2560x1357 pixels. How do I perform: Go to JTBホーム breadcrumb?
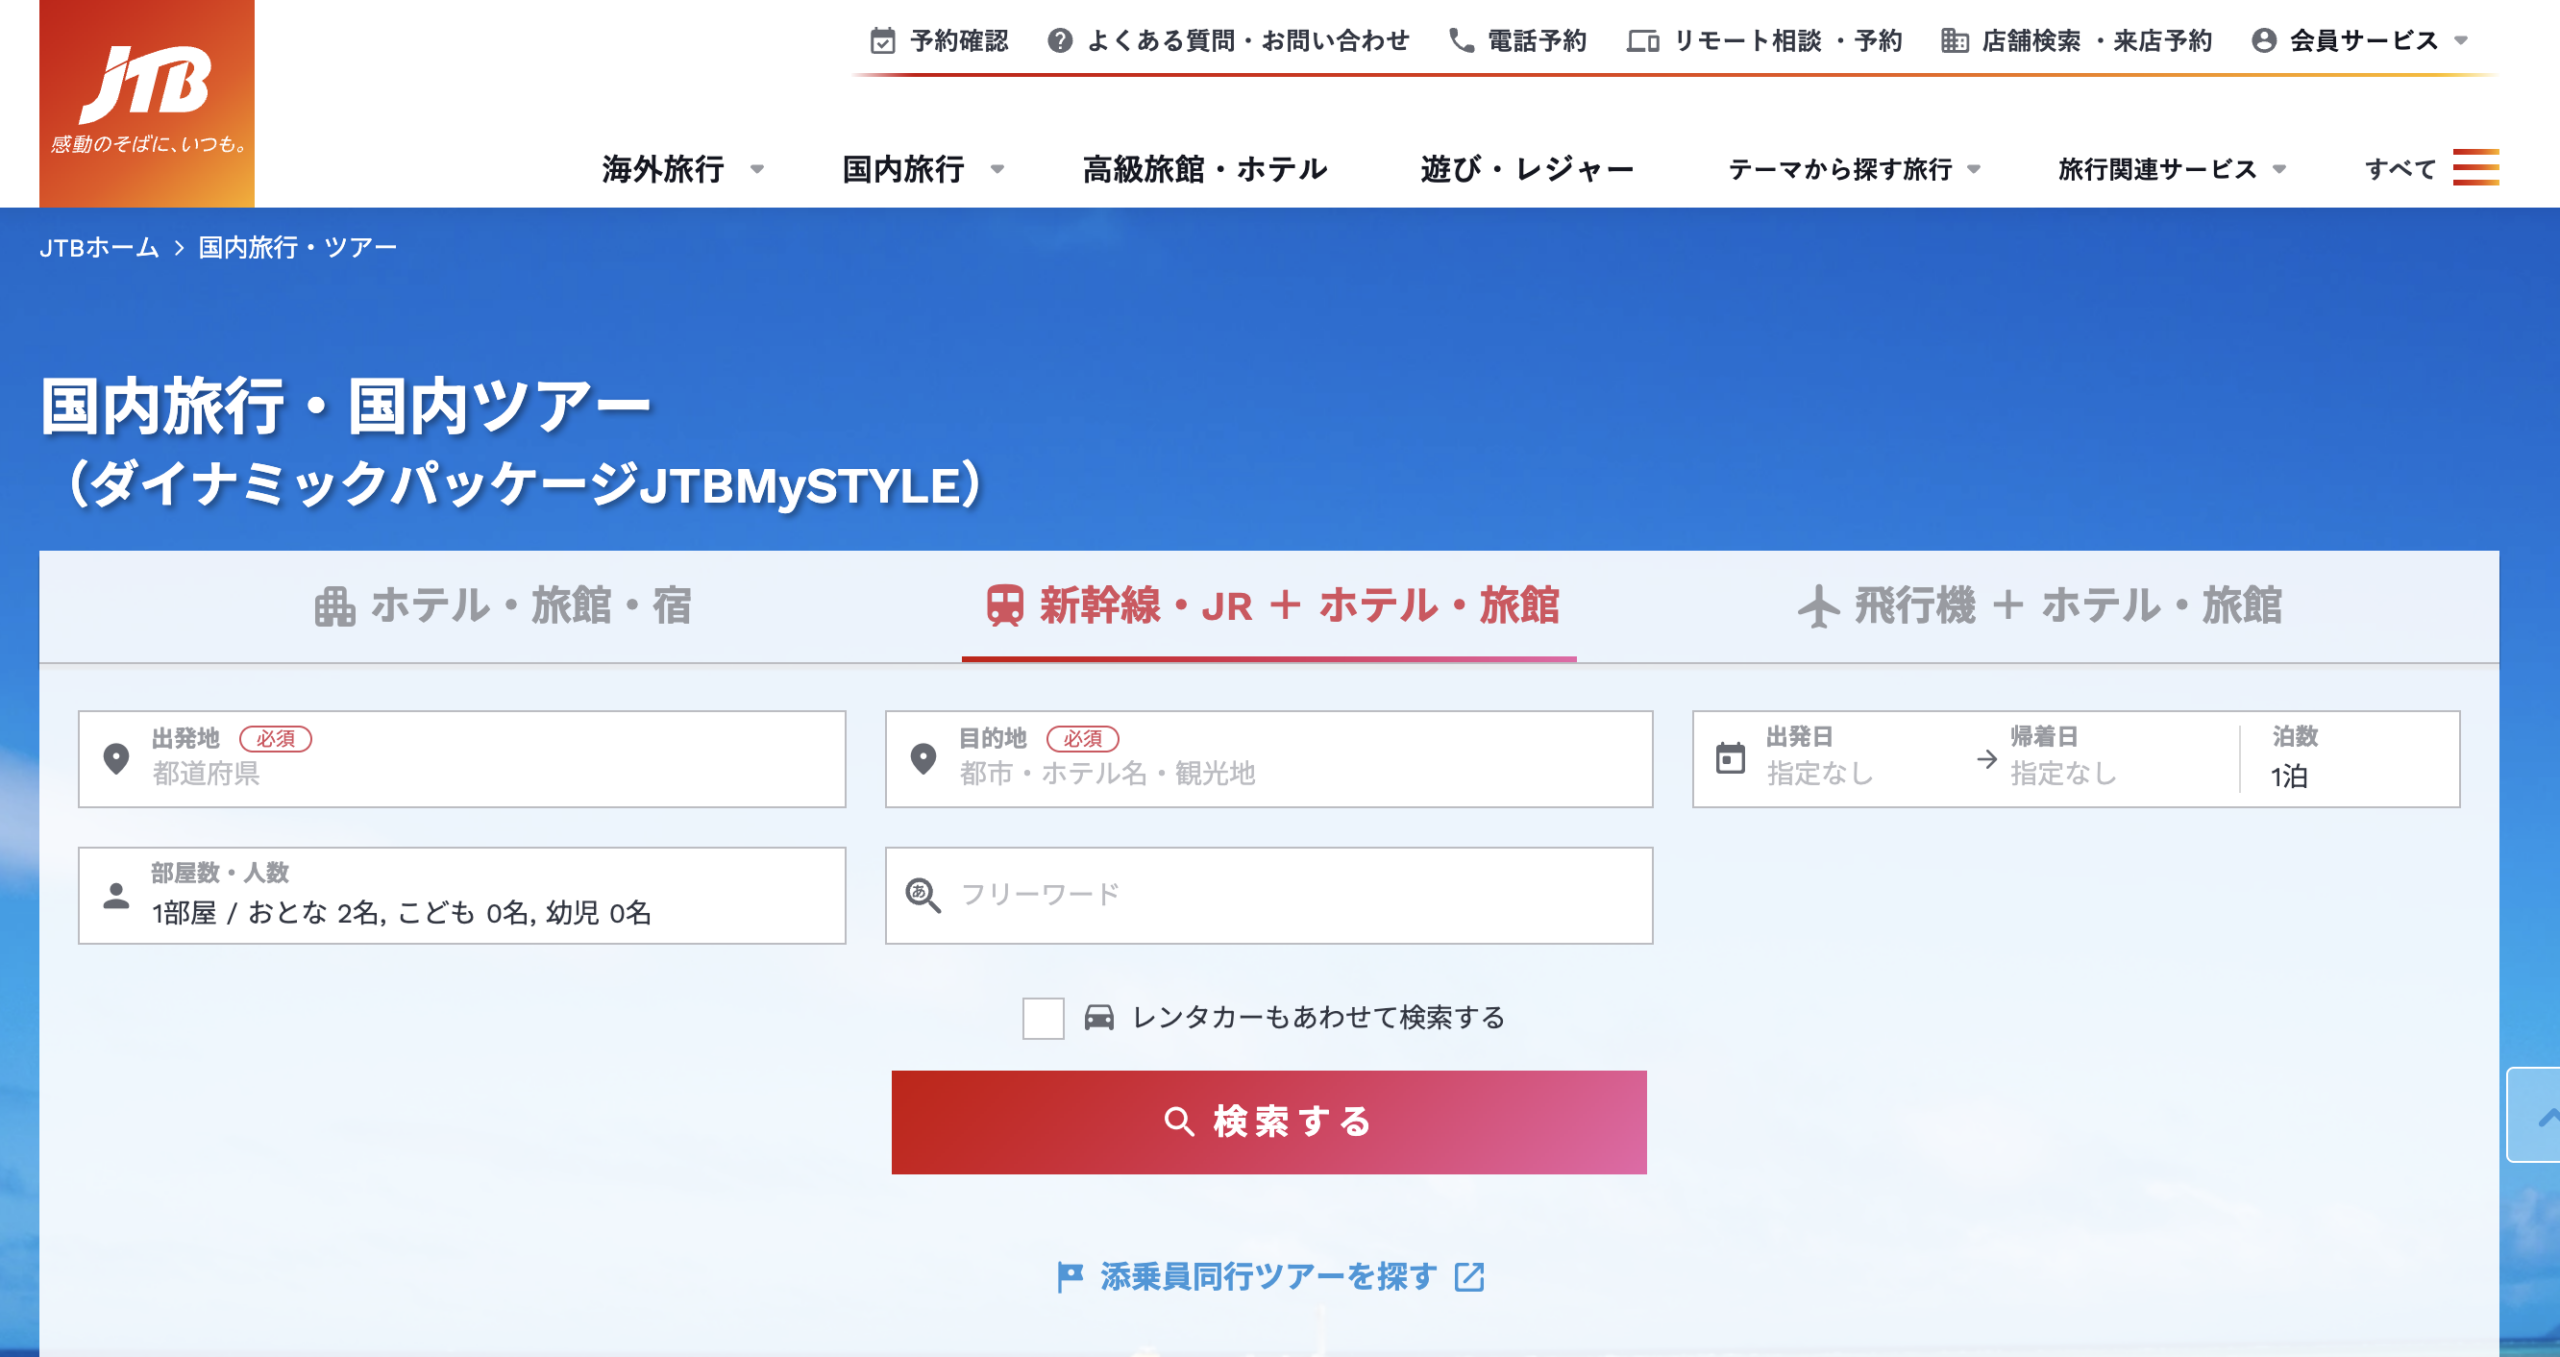[99, 248]
